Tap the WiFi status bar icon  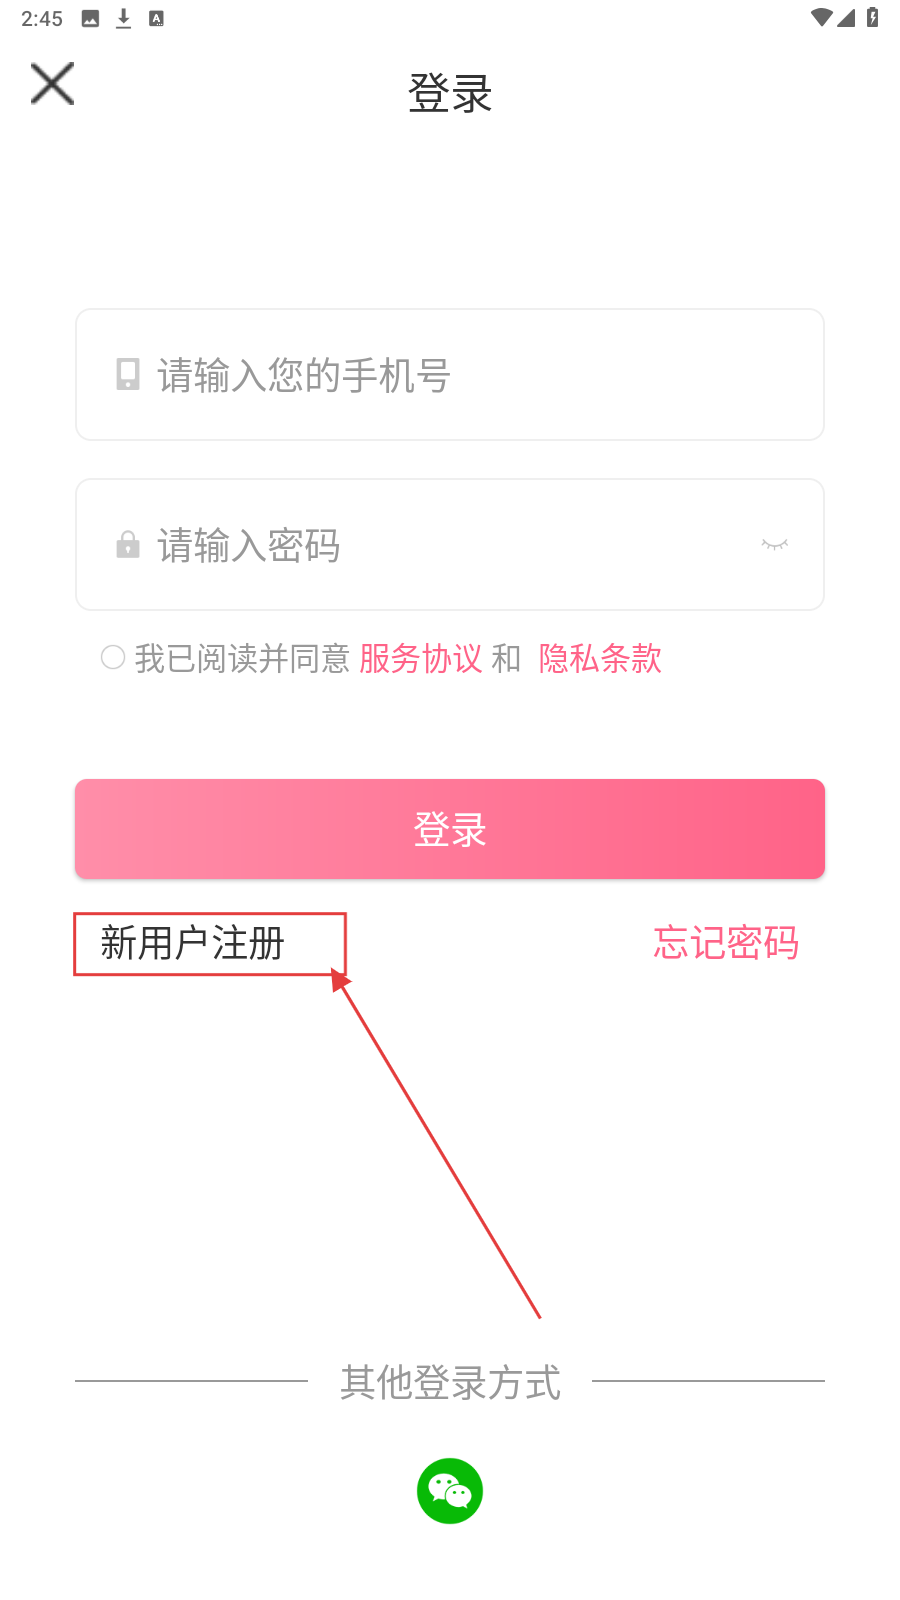(x=821, y=18)
